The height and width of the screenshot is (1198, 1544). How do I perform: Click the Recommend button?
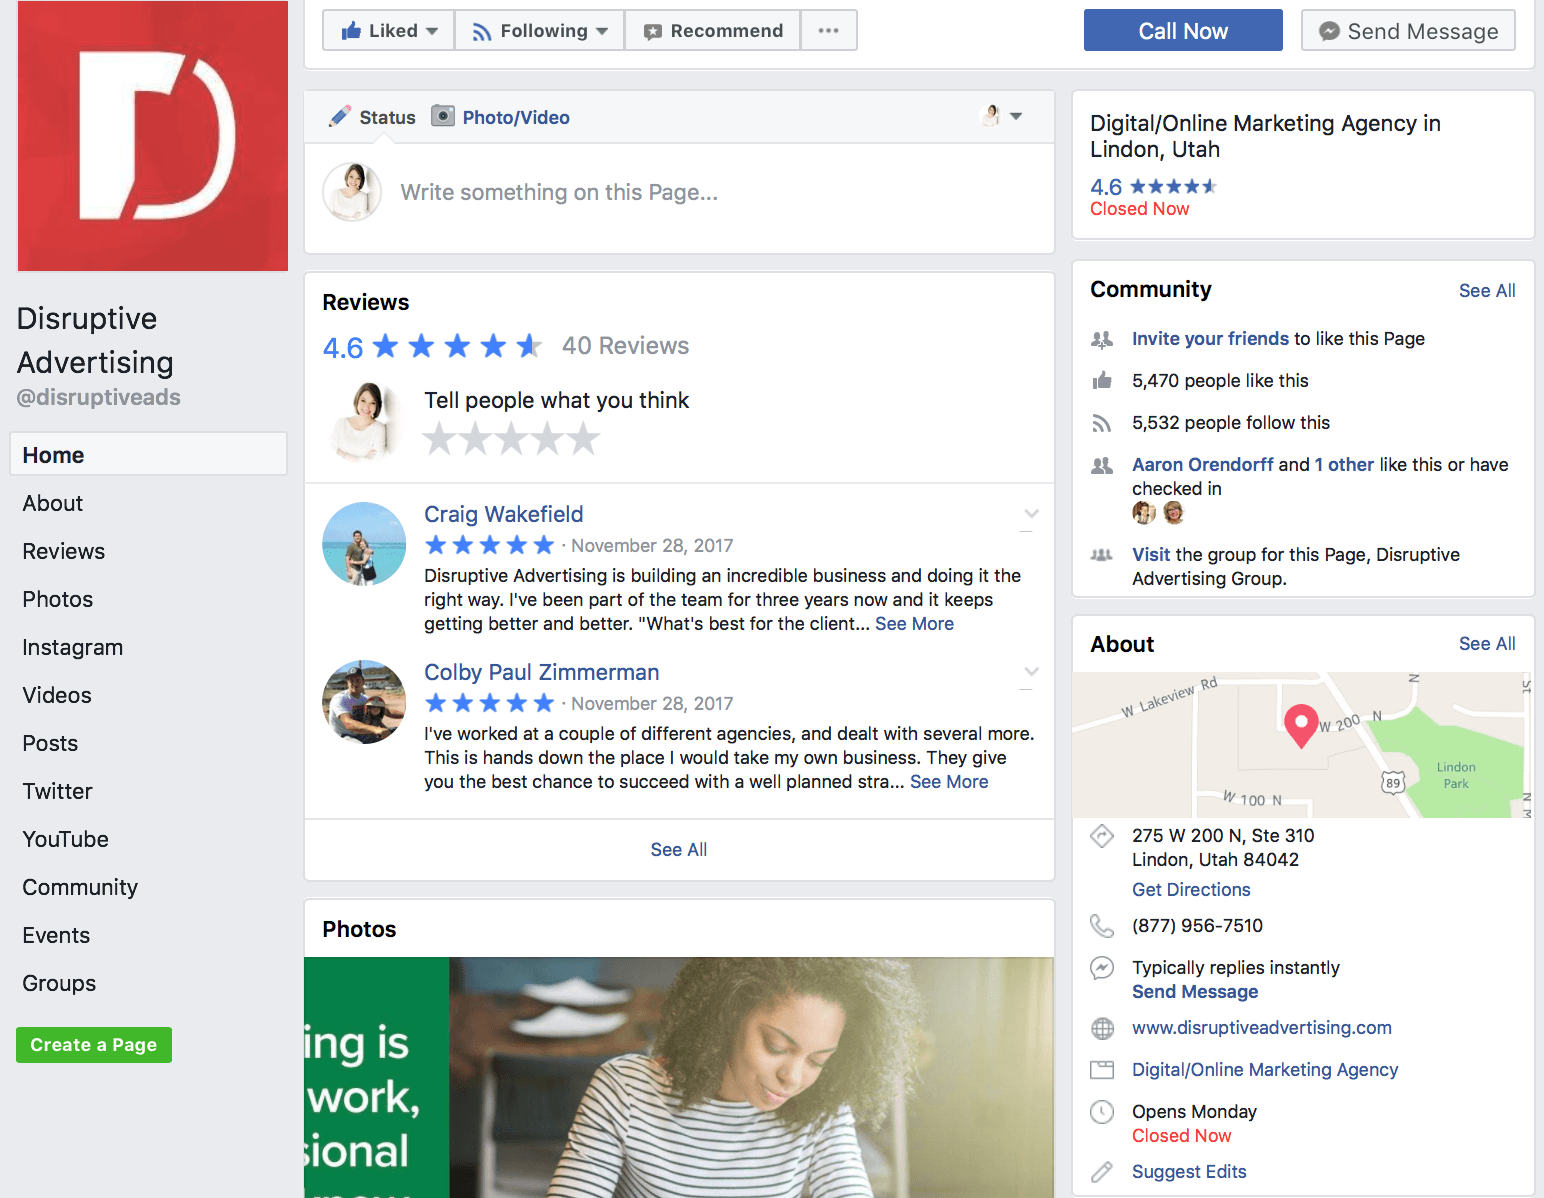[x=713, y=30]
